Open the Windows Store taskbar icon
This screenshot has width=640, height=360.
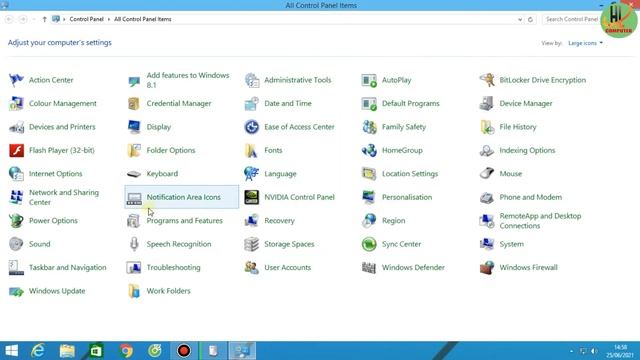(x=96, y=351)
